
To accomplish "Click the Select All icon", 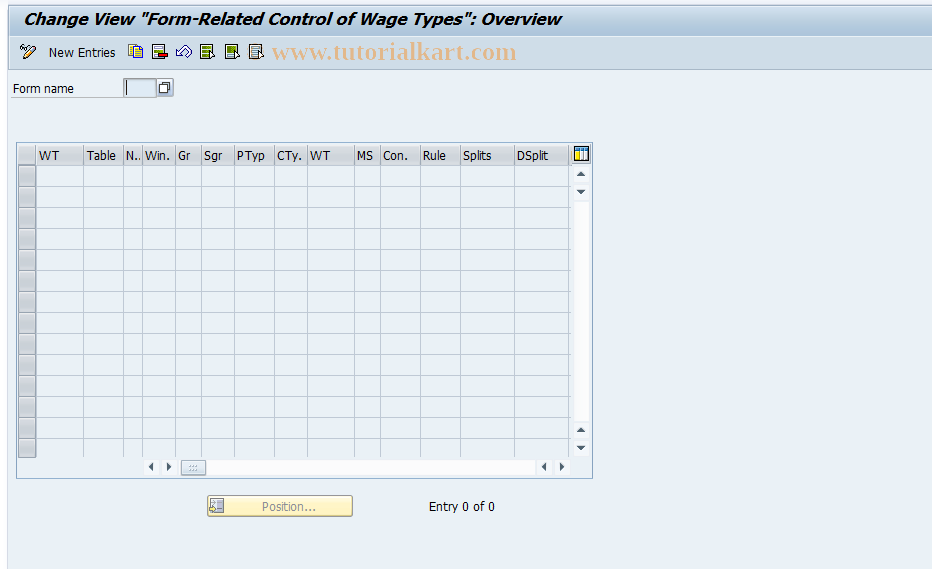I will (x=207, y=52).
